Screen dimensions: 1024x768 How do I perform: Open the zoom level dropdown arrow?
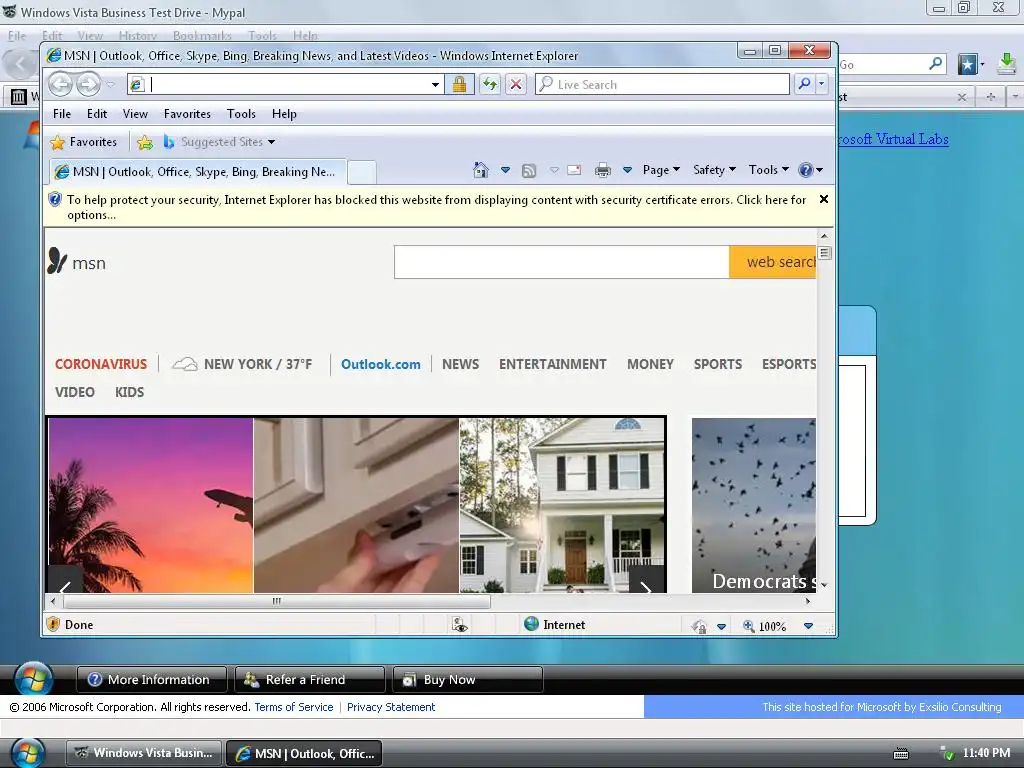808,626
